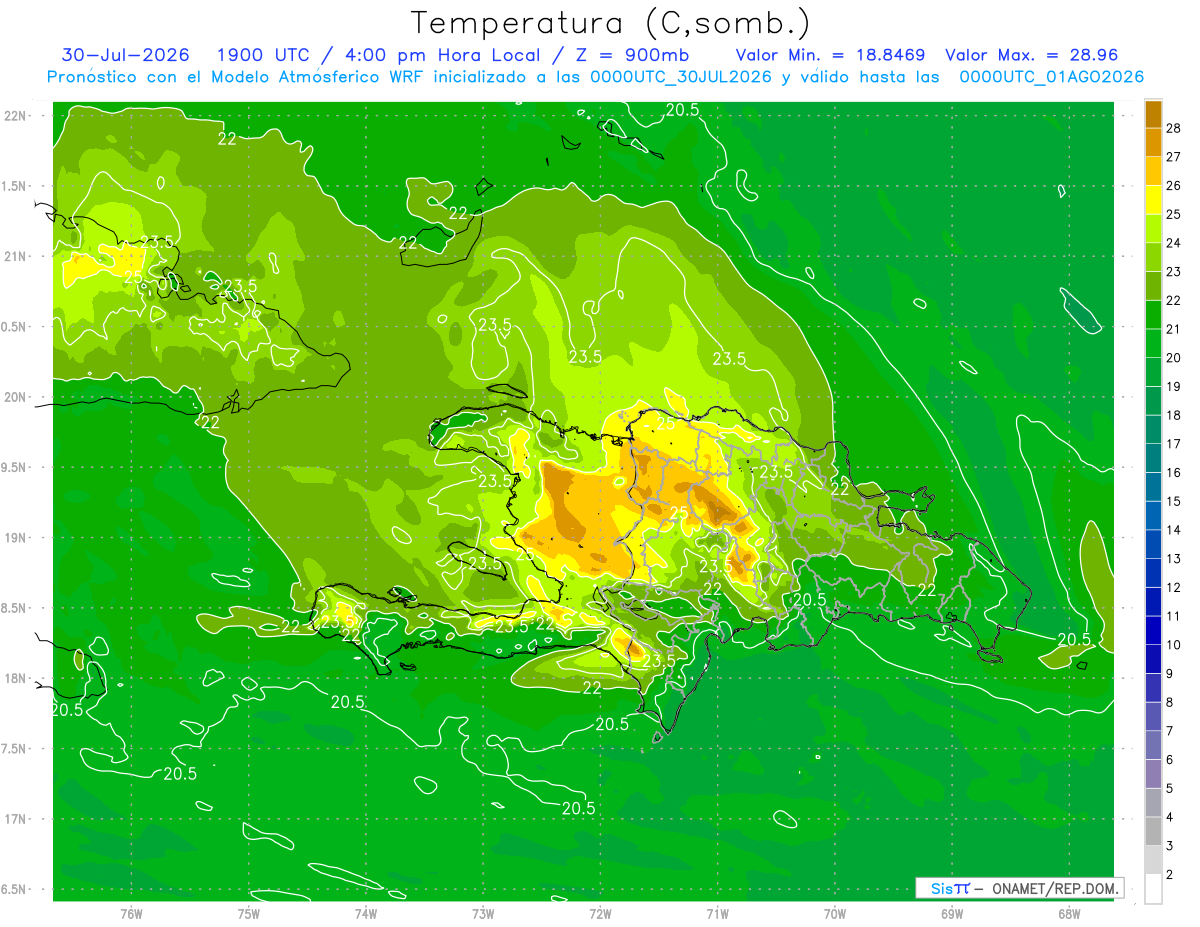Pick the darkest orange swatch above legend value 28
Viewport: 1200px width, 927px height.
(x=1153, y=114)
